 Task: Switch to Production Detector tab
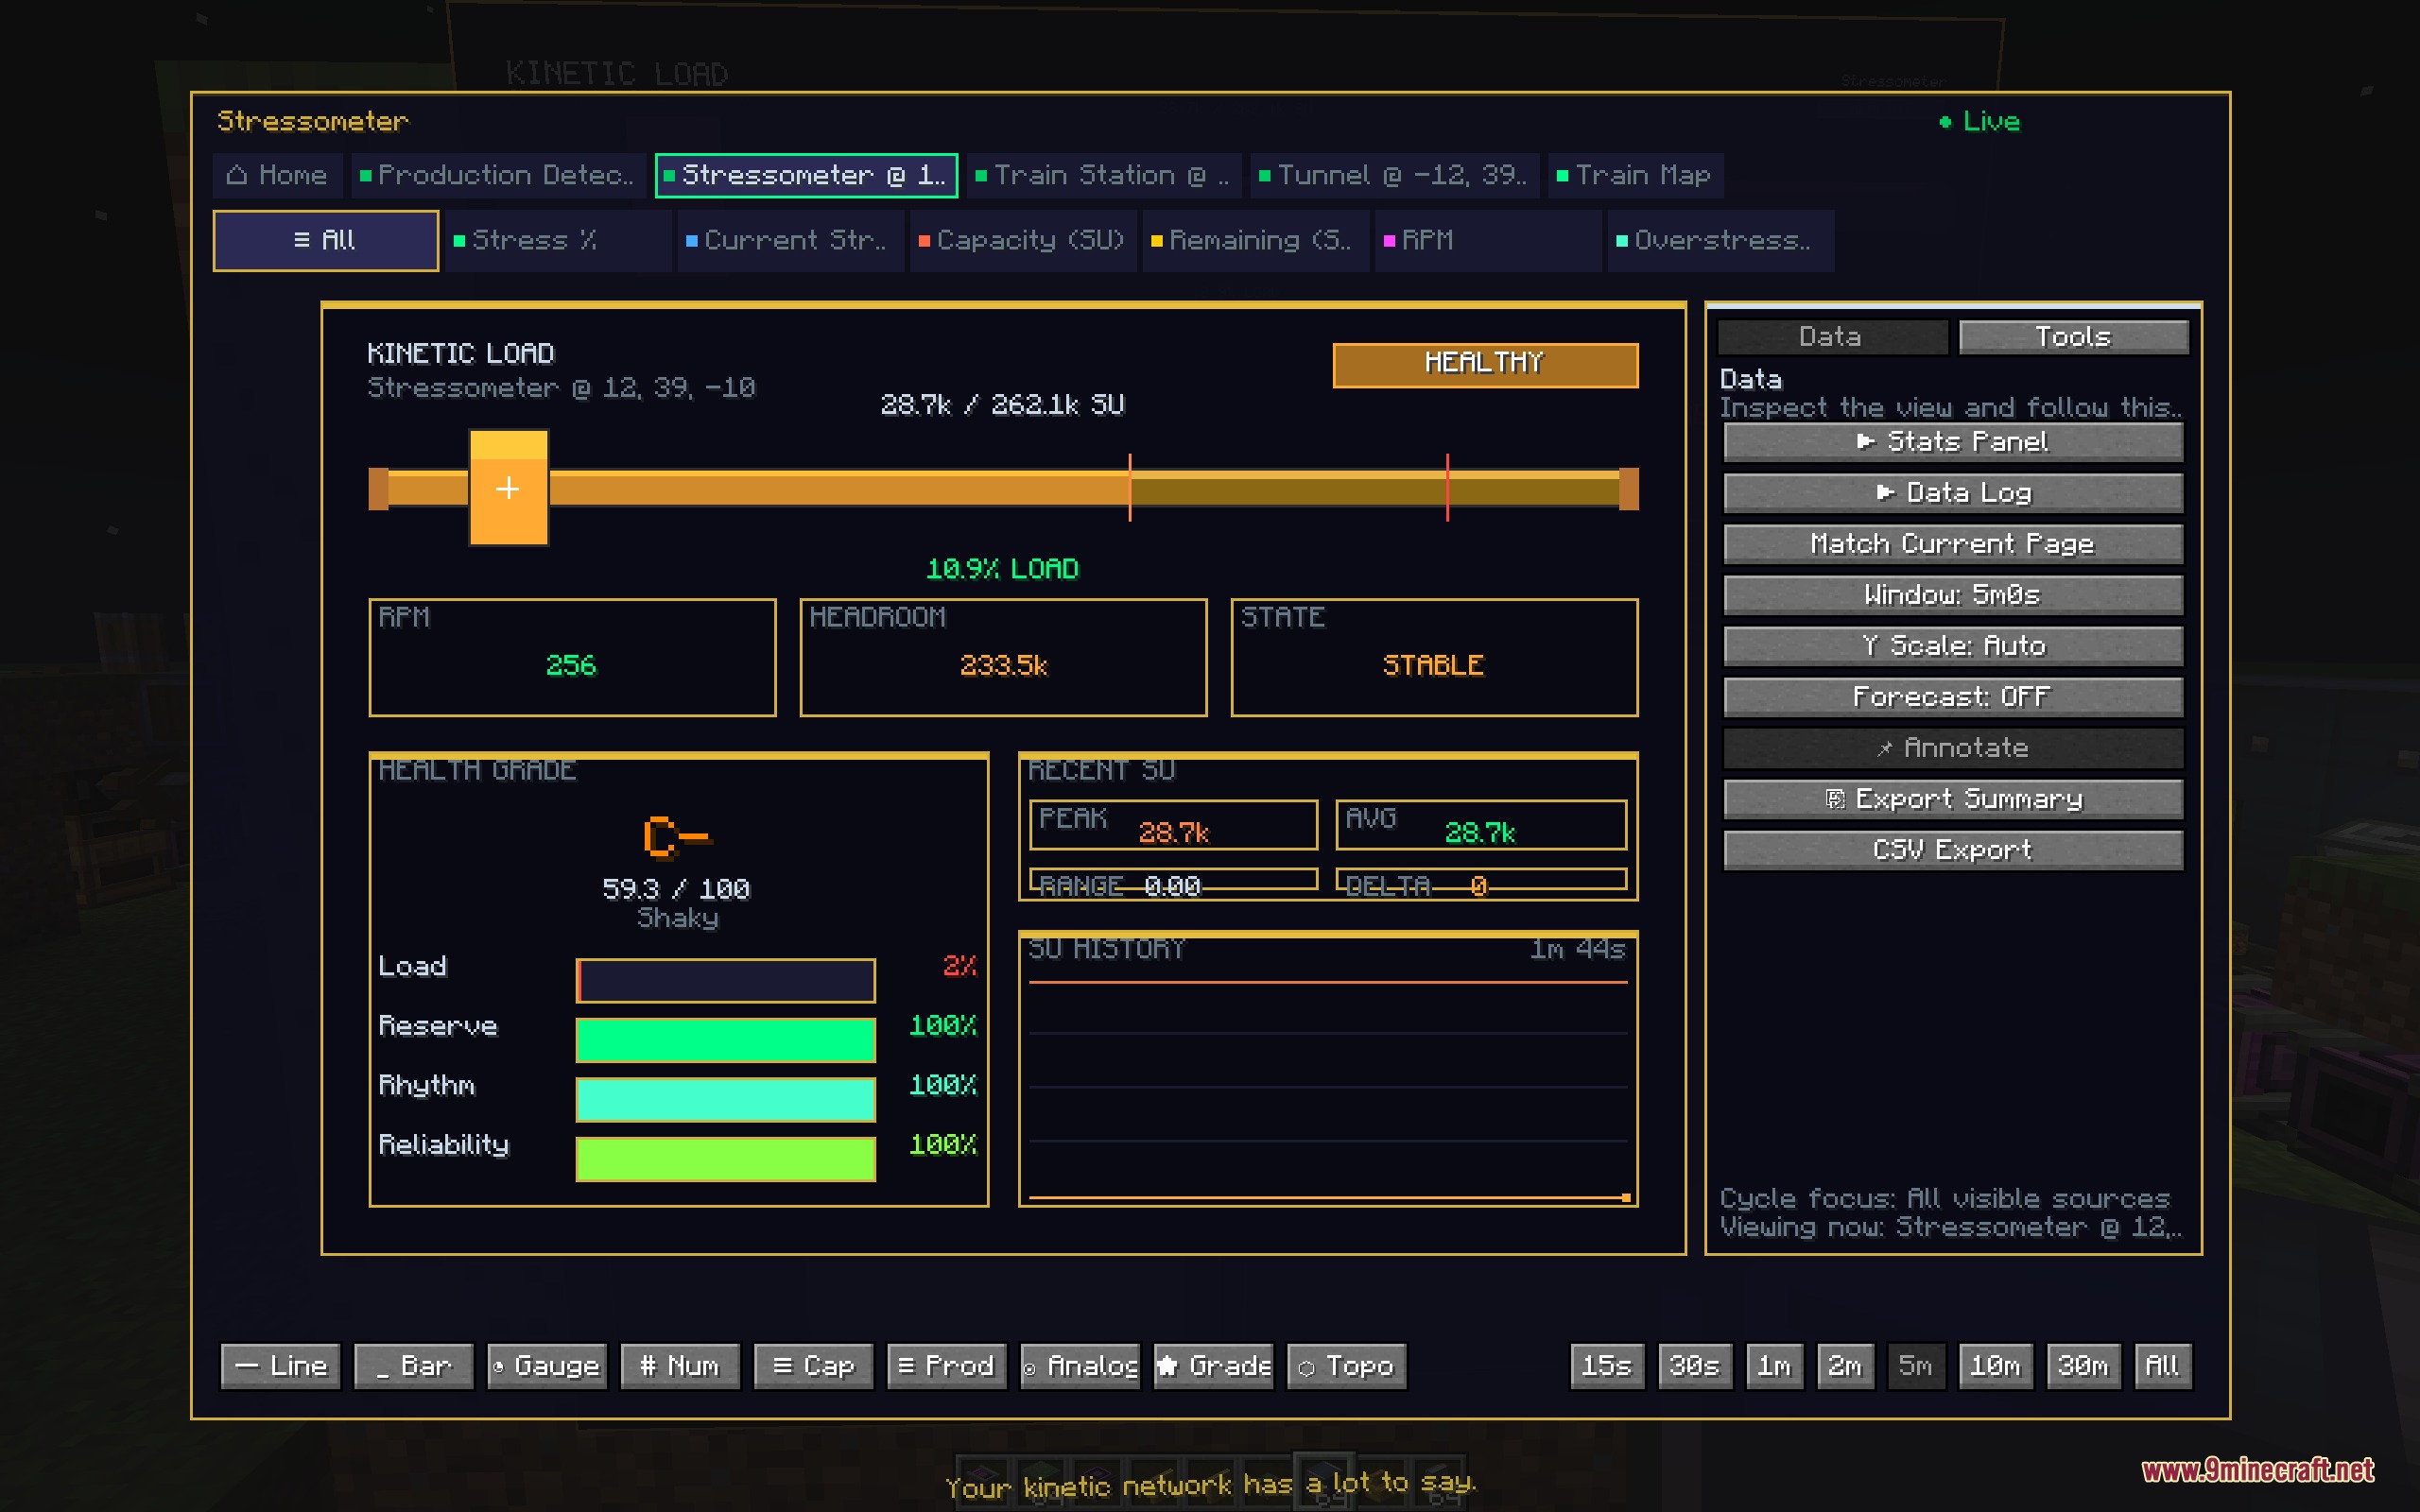[499, 175]
